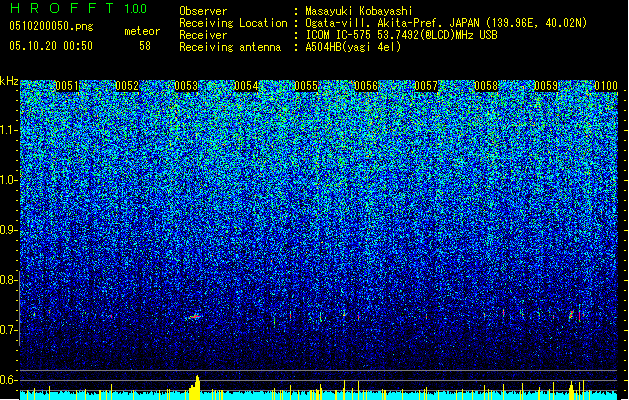
Task: Click the version number 1.00
Action: click(136, 8)
